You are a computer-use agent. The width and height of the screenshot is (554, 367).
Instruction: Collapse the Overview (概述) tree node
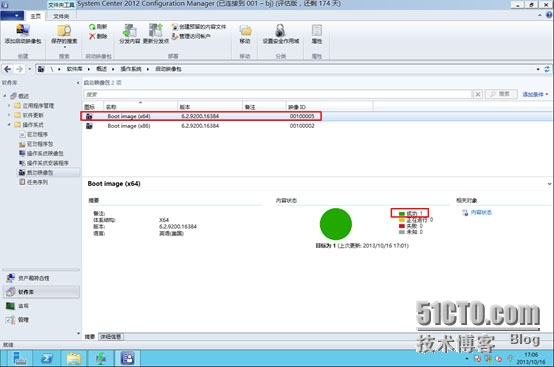click(x=5, y=96)
